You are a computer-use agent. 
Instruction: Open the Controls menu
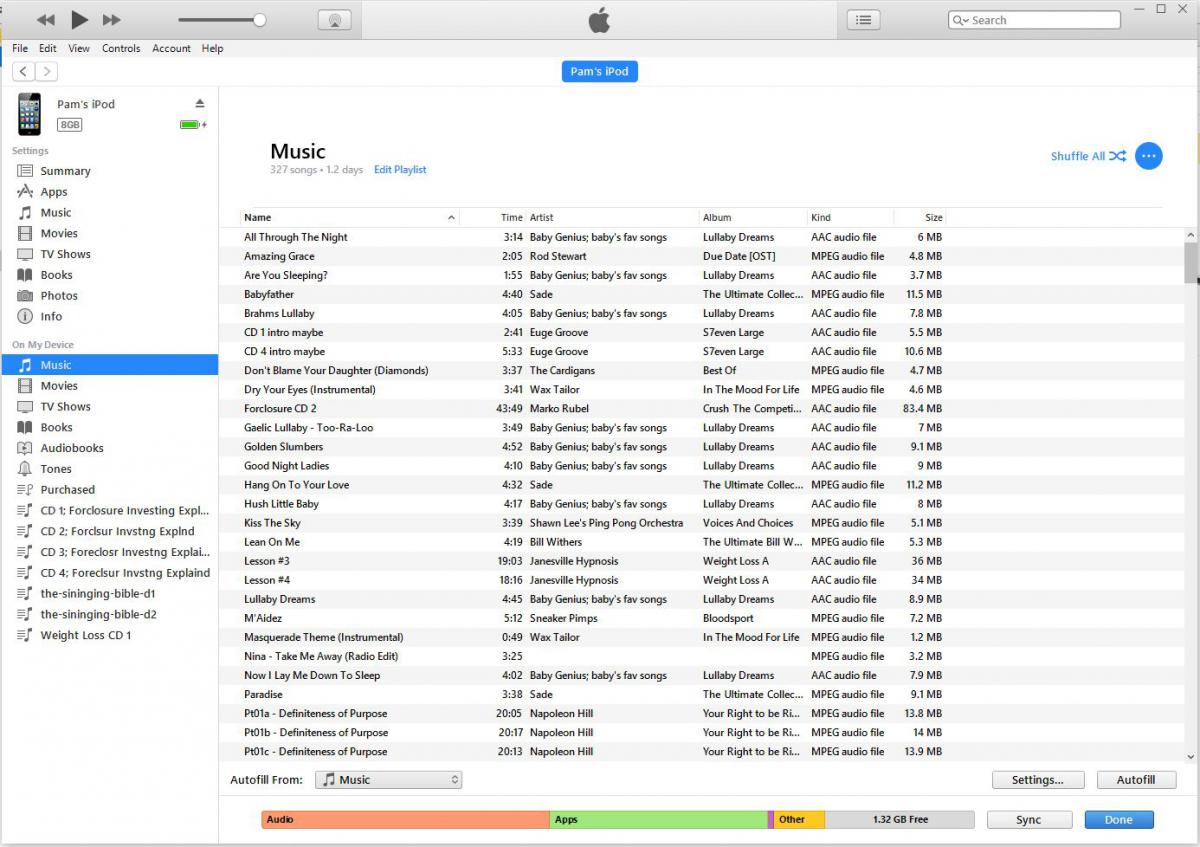click(x=121, y=48)
